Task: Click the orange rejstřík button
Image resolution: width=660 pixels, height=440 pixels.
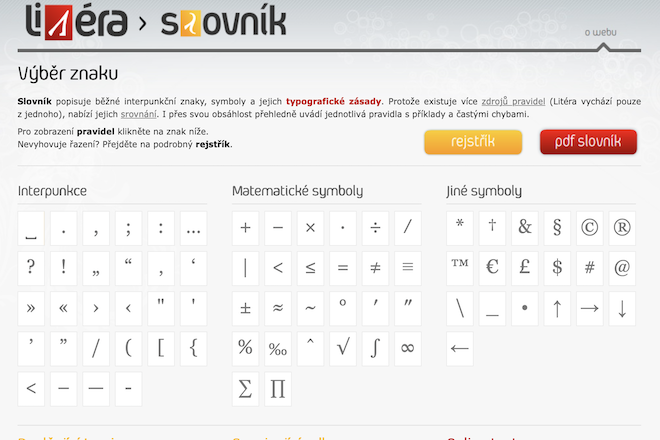Action: pos(473,143)
